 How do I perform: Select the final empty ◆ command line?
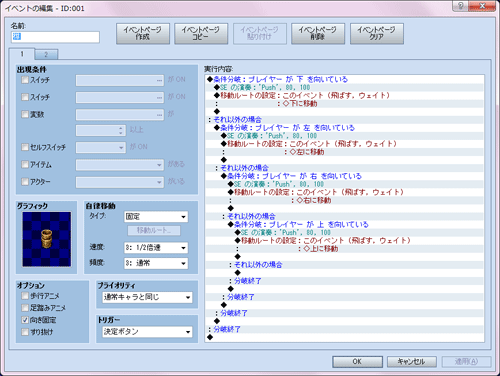tap(344, 337)
